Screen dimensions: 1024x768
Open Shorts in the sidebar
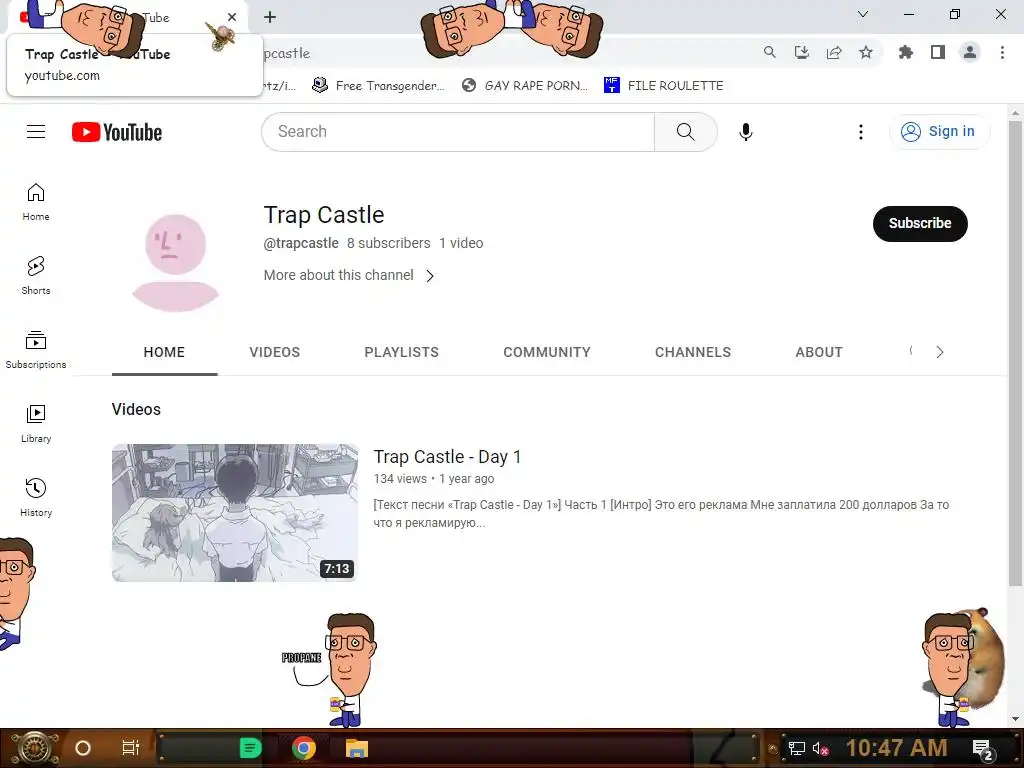(x=36, y=276)
